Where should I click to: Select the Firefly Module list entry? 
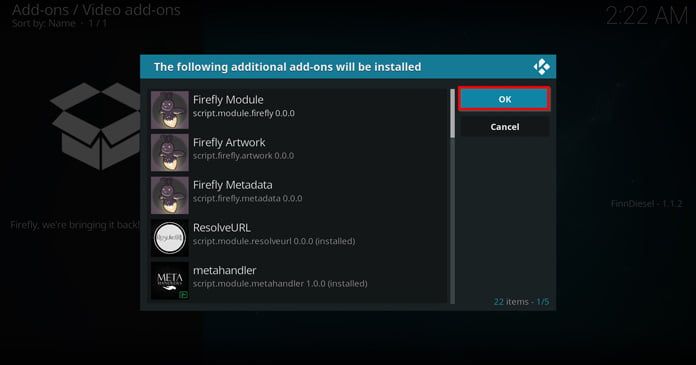299,110
